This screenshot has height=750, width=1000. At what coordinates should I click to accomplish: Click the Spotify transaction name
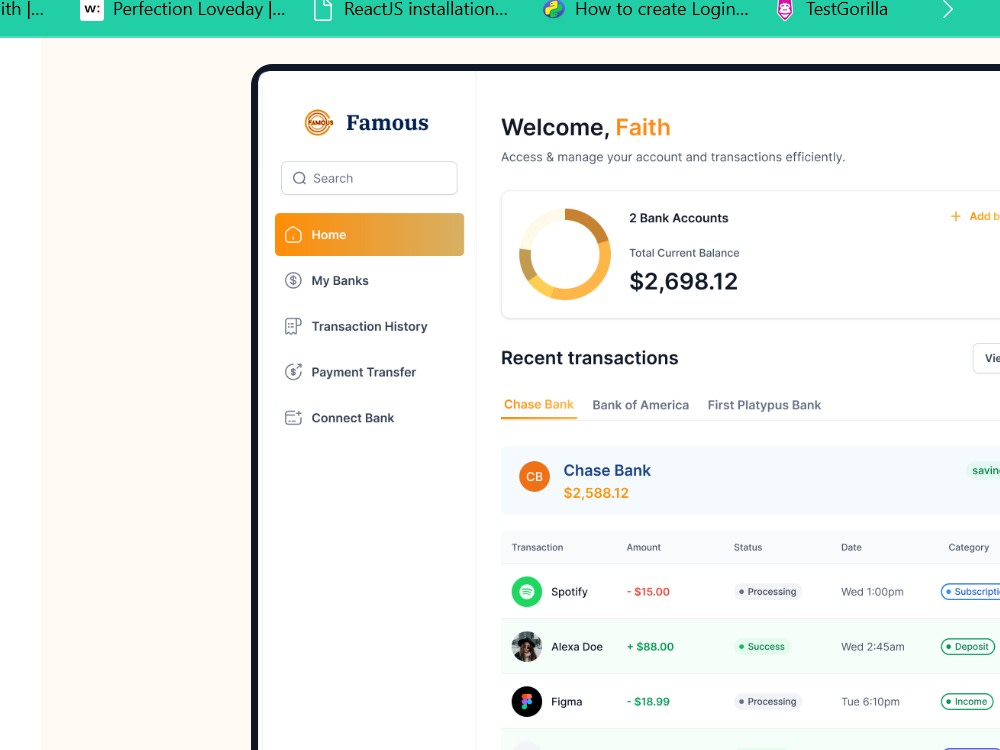569,592
